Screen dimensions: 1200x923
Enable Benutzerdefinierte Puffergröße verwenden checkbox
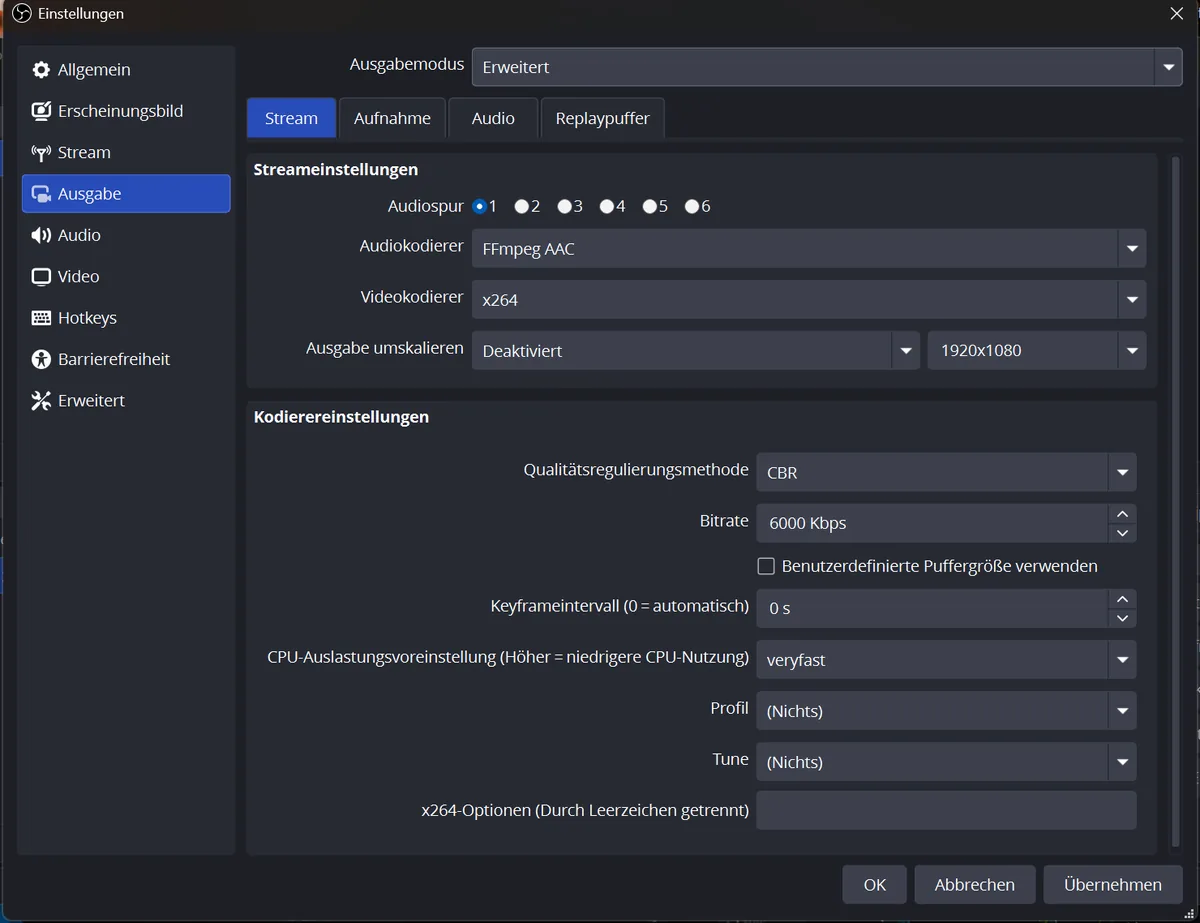pos(766,566)
